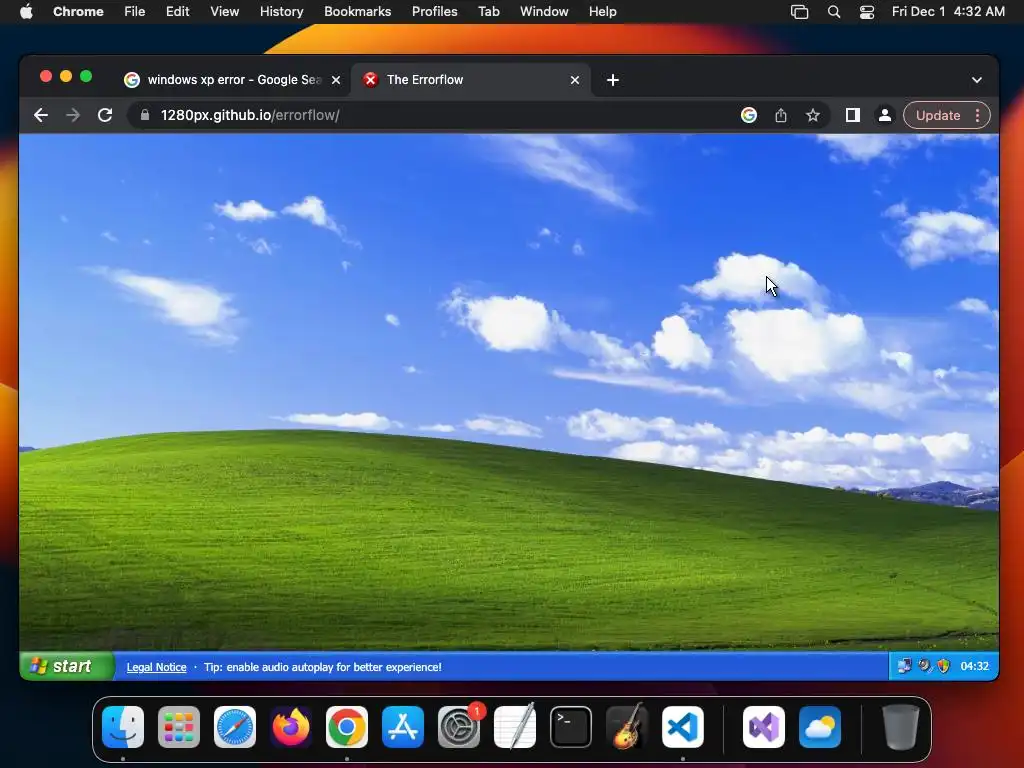This screenshot has height=768, width=1024.
Task: Launch GarageBand from the Dock
Action: [627, 726]
